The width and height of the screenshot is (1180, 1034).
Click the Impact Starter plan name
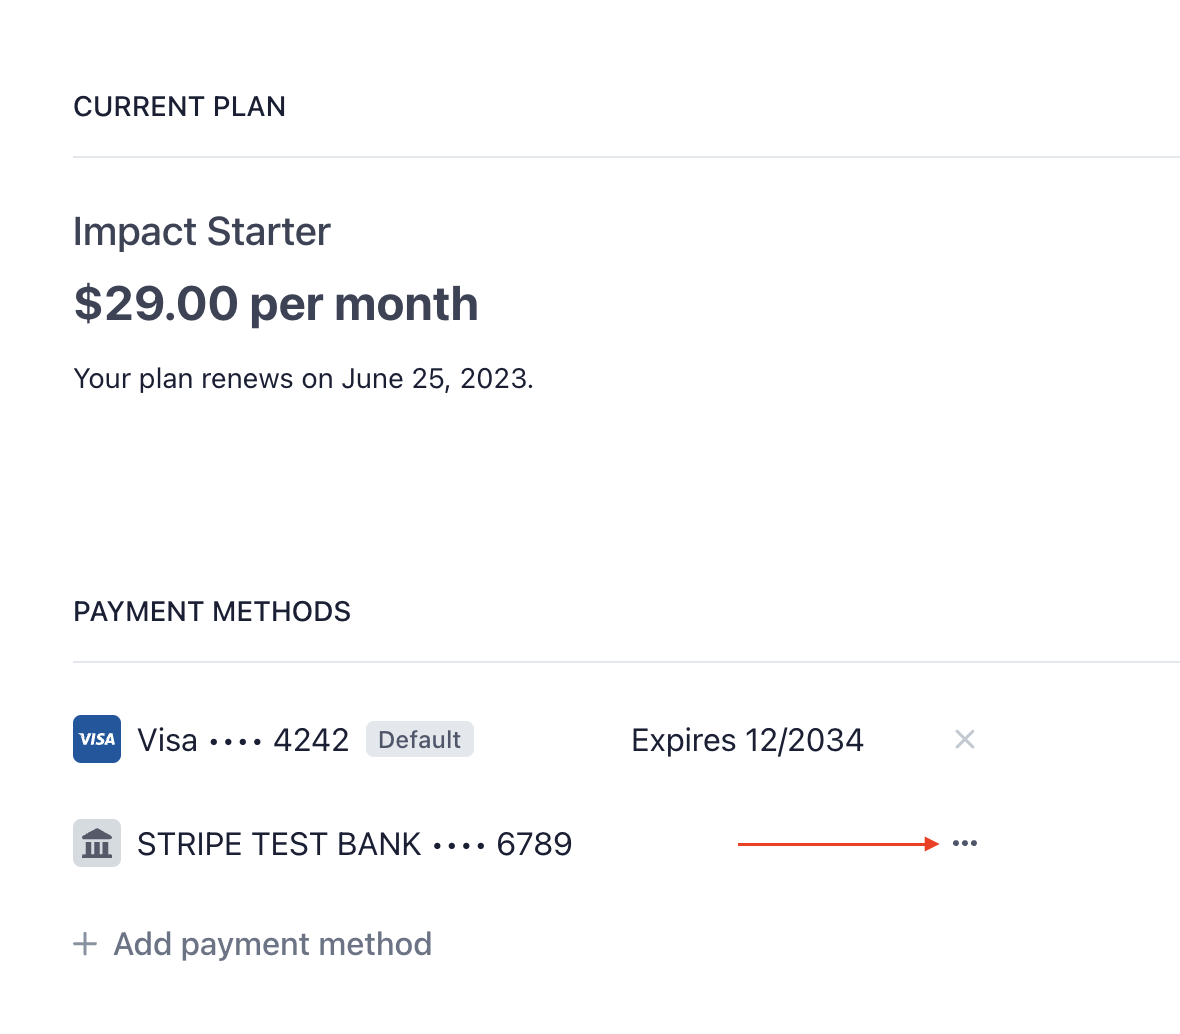pos(202,232)
